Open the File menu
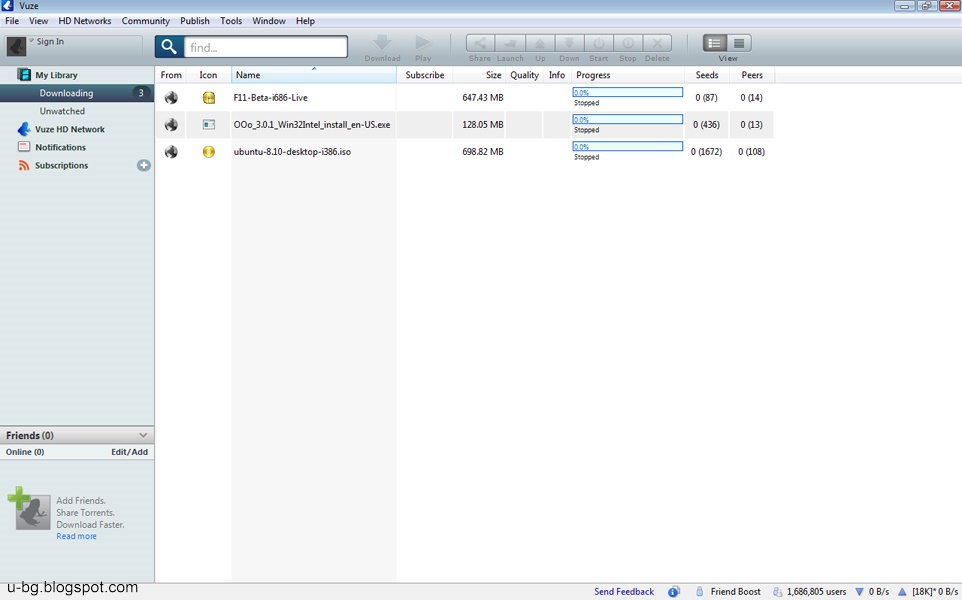This screenshot has height=600, width=962. pos(12,20)
